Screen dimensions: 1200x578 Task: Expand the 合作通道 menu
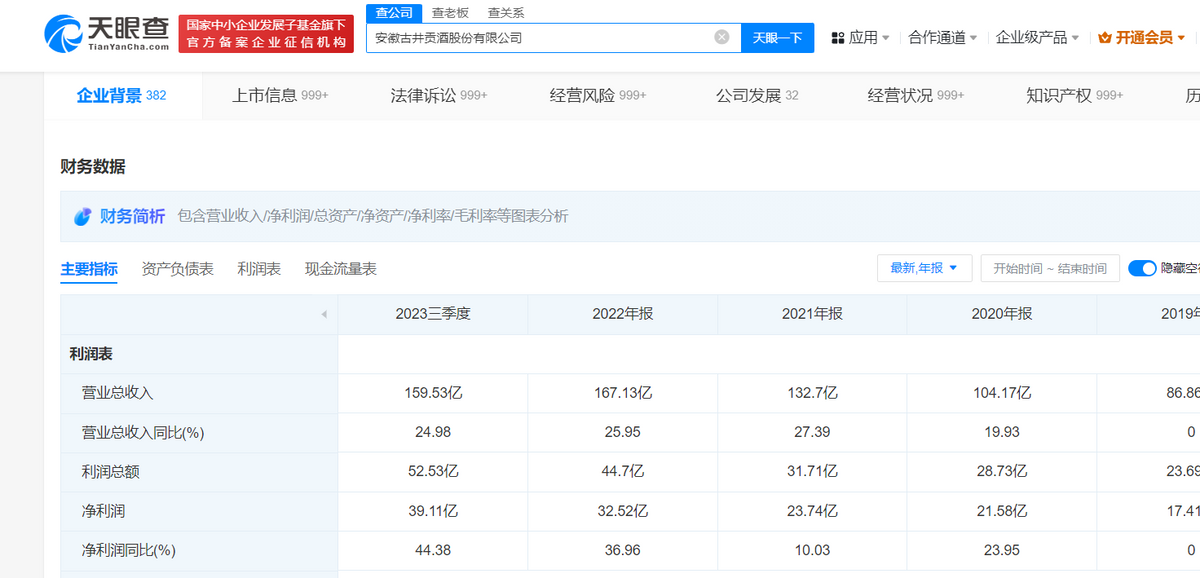[x=942, y=38]
